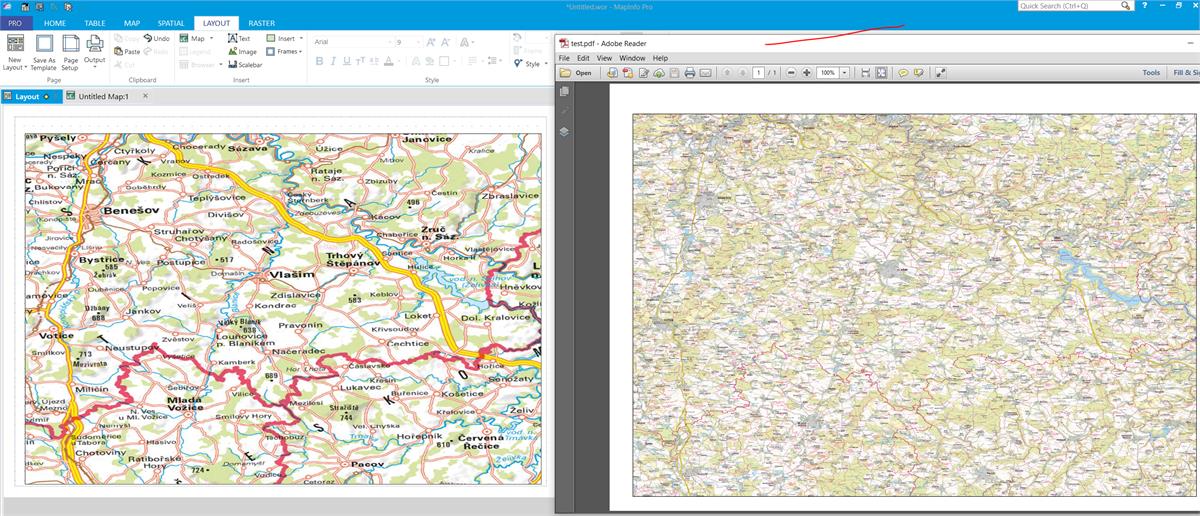Open View menu in Adobe Reader
1200x516 pixels.
click(604, 58)
